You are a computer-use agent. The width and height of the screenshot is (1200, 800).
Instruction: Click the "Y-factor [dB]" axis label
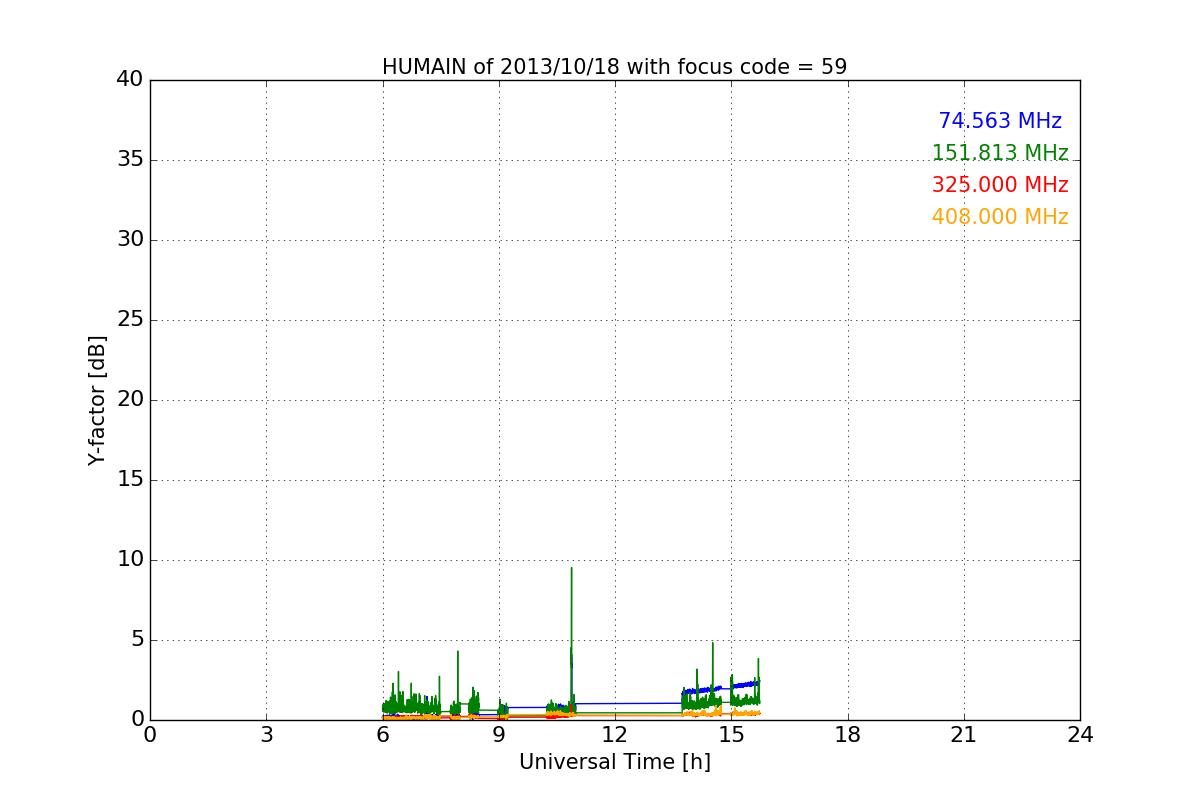(x=97, y=400)
